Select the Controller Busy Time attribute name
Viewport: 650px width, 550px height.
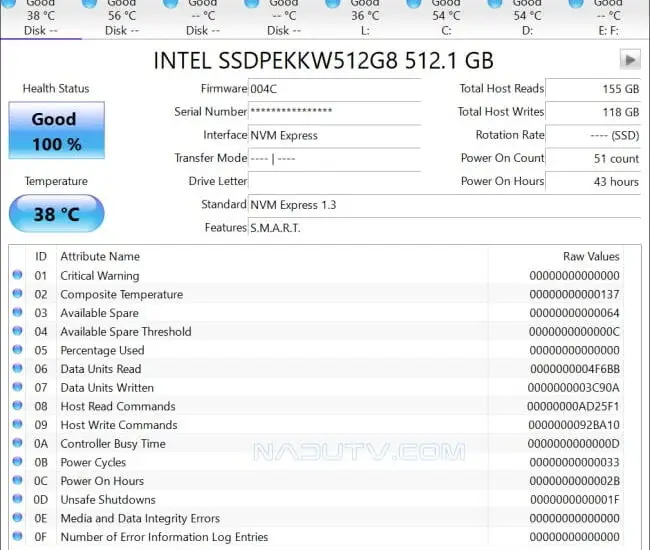coord(113,443)
